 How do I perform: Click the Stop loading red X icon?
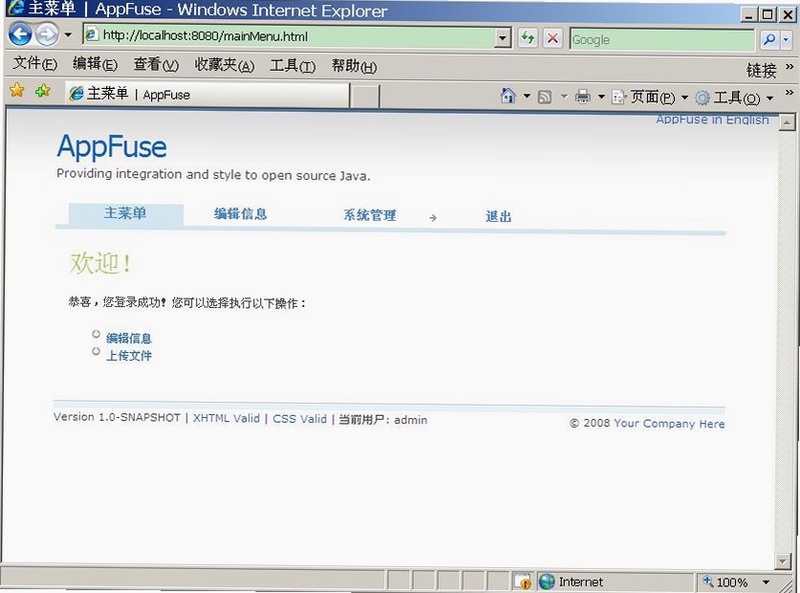553,38
